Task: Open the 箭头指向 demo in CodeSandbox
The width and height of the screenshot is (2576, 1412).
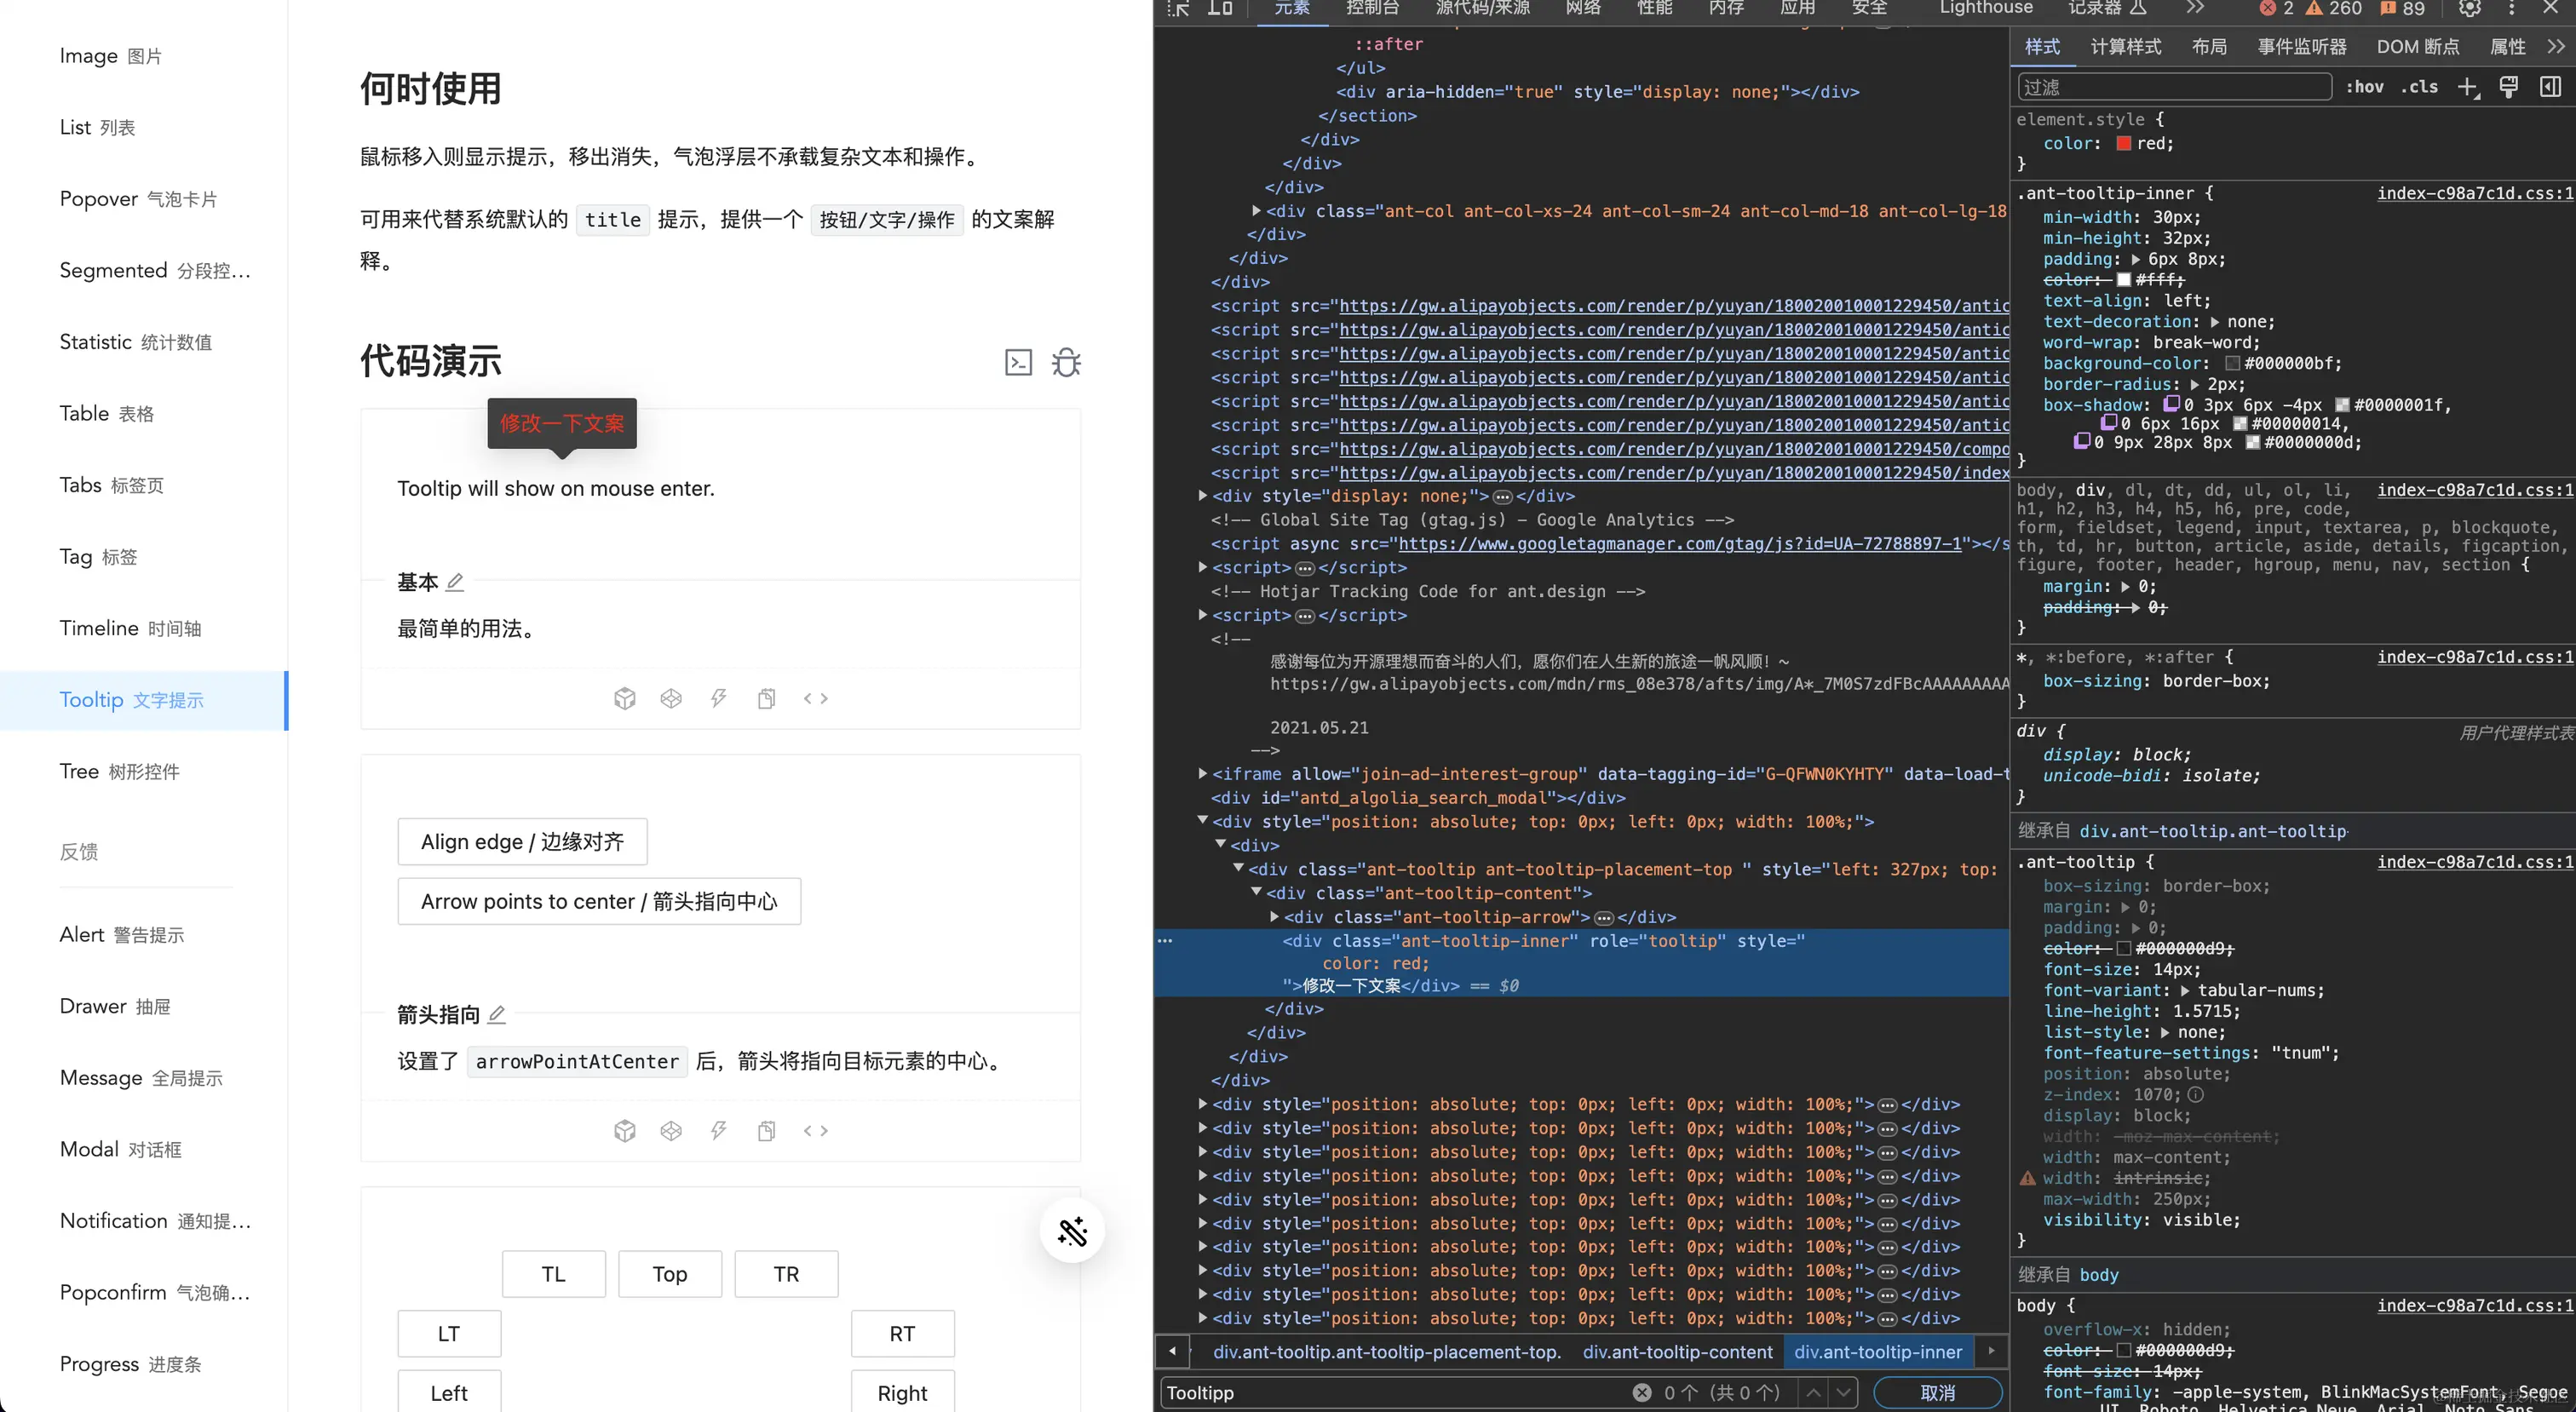Action: 625,1130
